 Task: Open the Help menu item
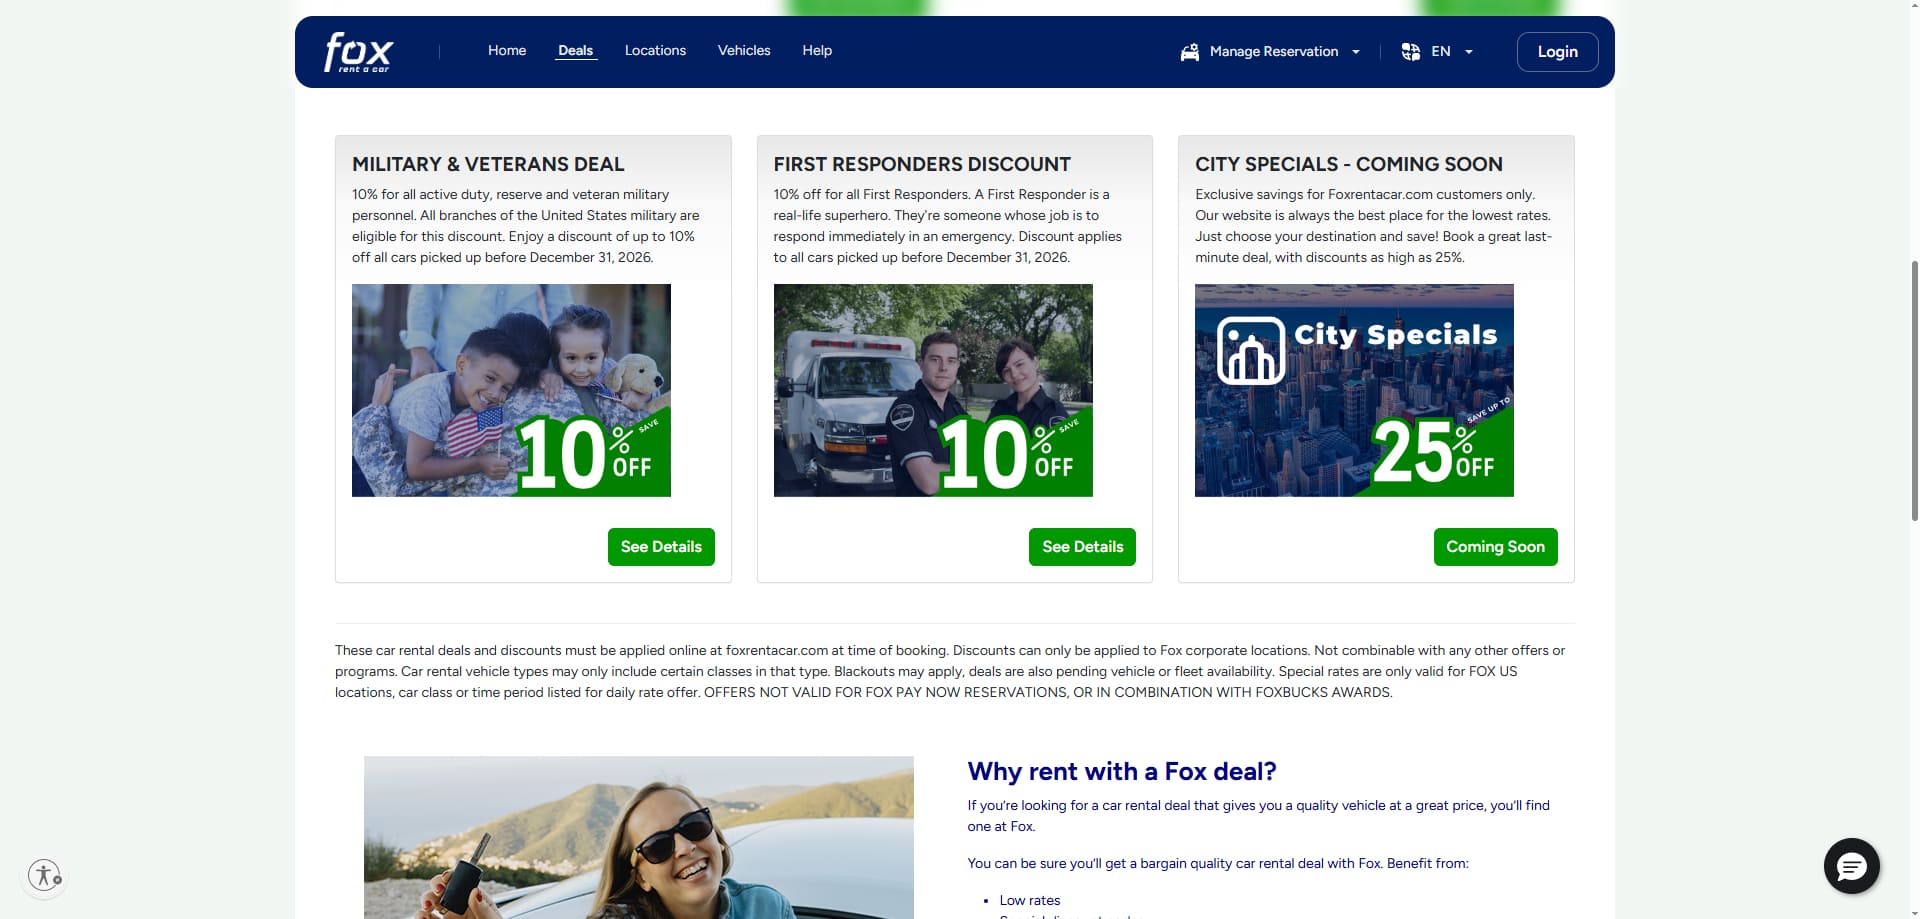coord(817,50)
